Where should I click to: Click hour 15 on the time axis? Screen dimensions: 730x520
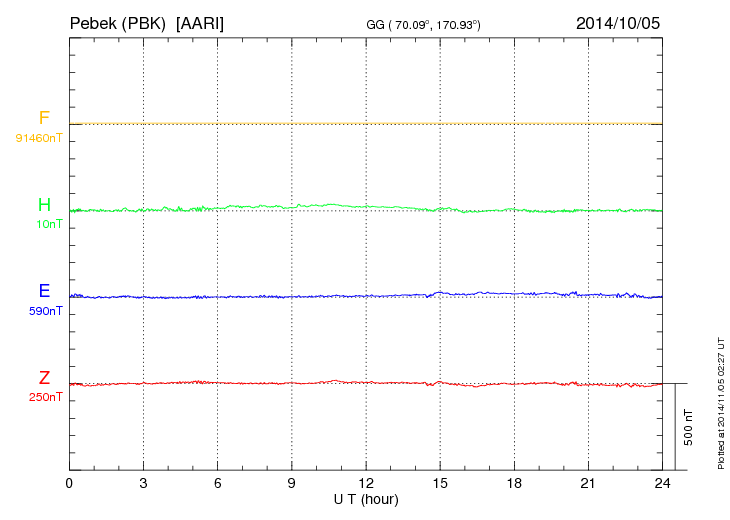click(x=440, y=483)
